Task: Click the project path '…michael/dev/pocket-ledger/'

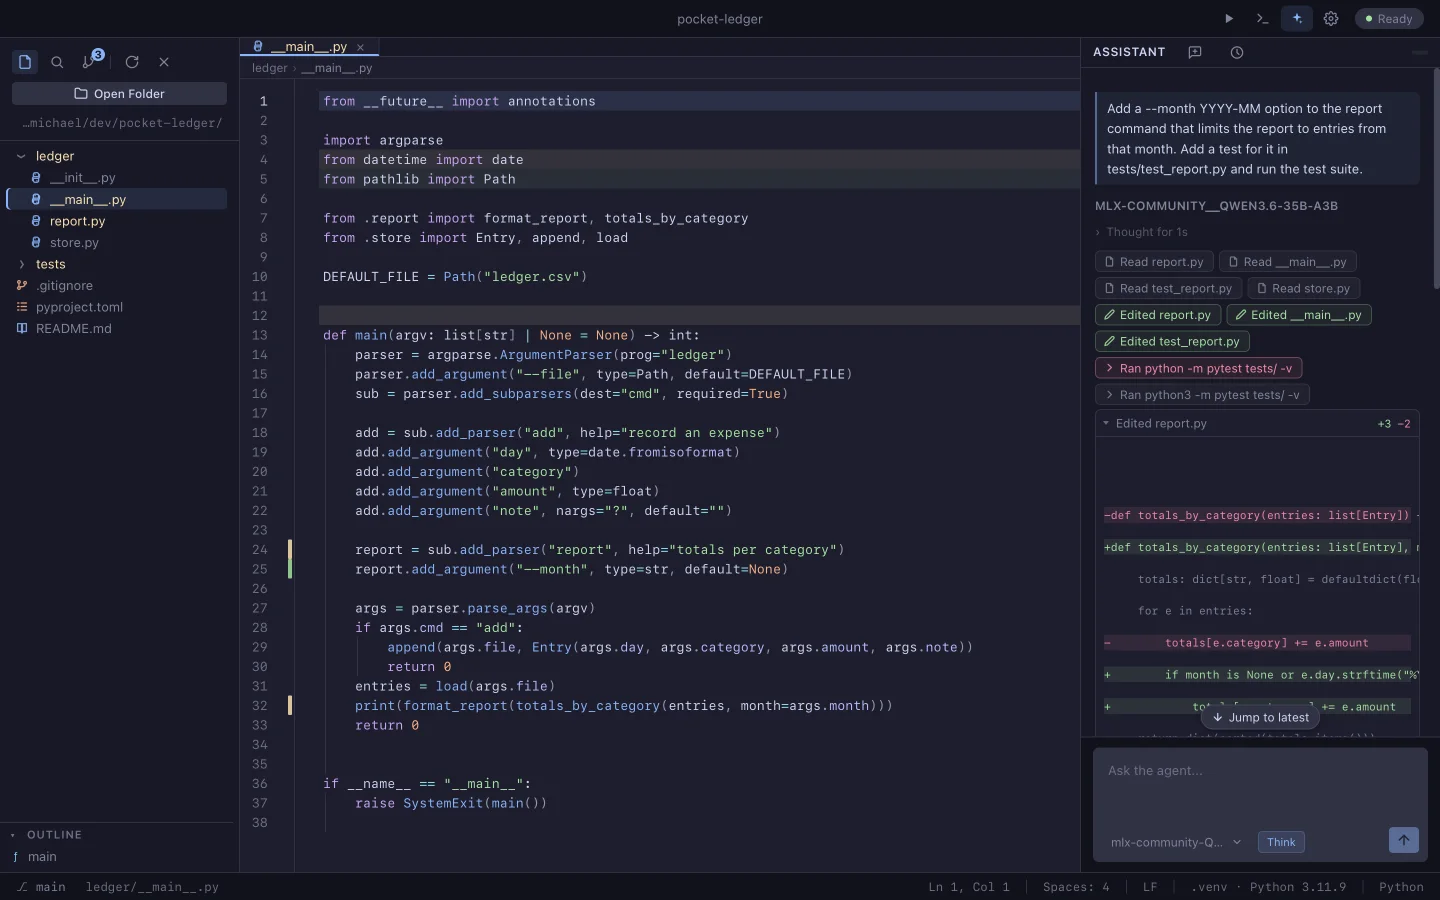Action: coord(122,123)
